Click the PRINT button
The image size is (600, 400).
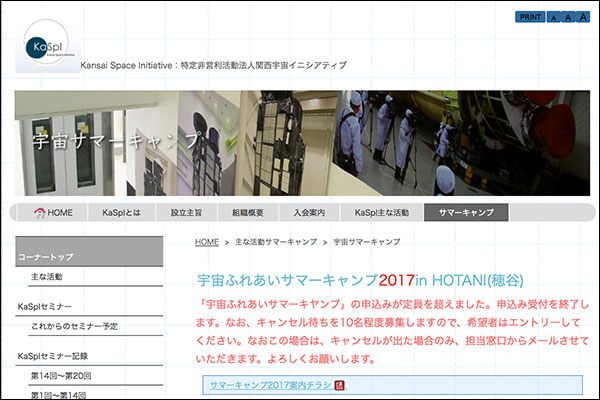pos(530,17)
